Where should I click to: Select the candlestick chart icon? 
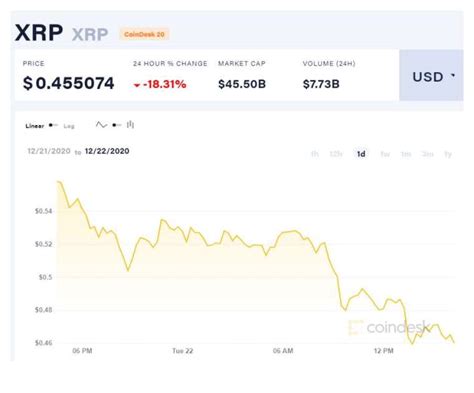pyautogui.click(x=130, y=125)
